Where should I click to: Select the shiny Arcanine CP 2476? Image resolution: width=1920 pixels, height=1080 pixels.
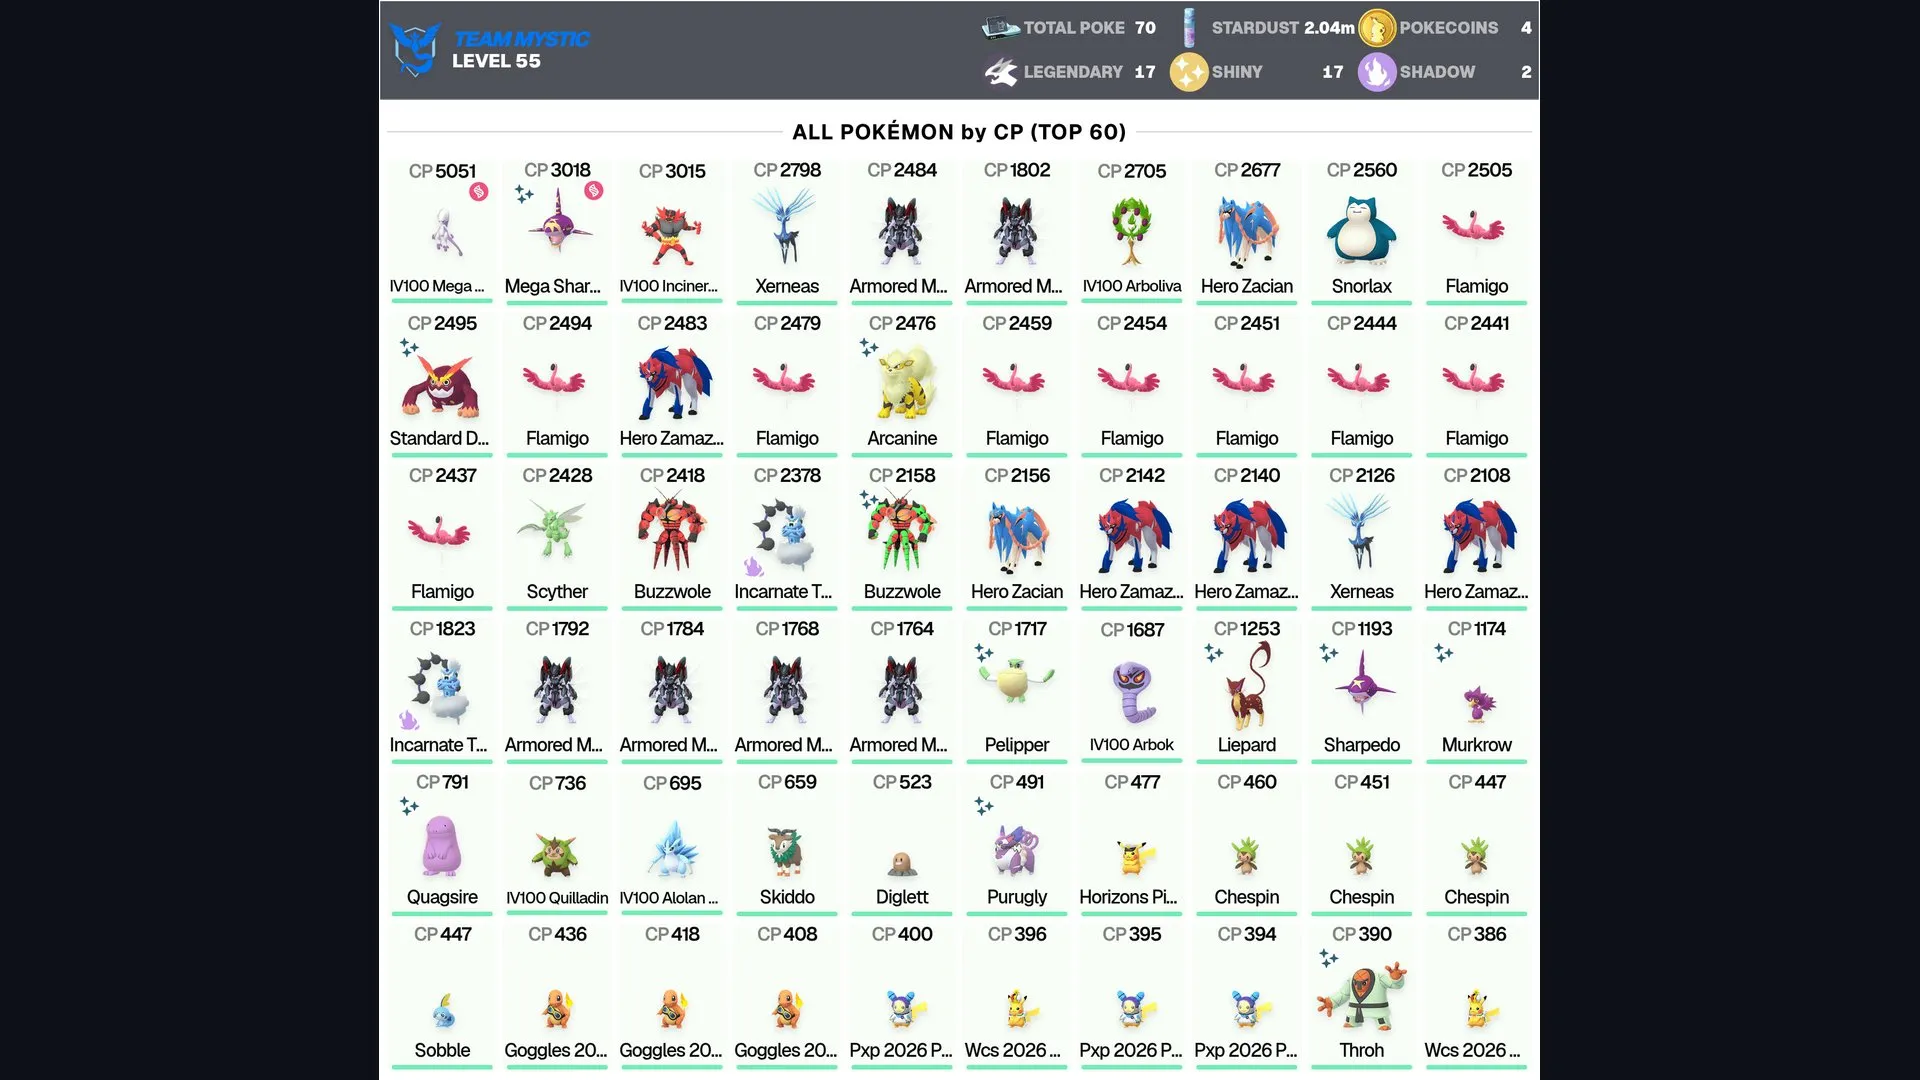coord(902,384)
